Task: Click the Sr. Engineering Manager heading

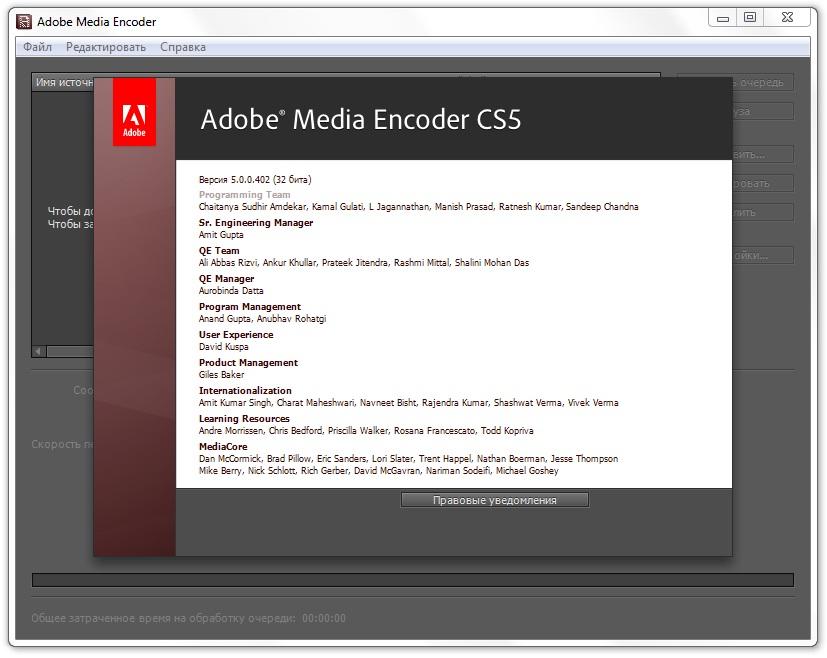Action: 256,222
